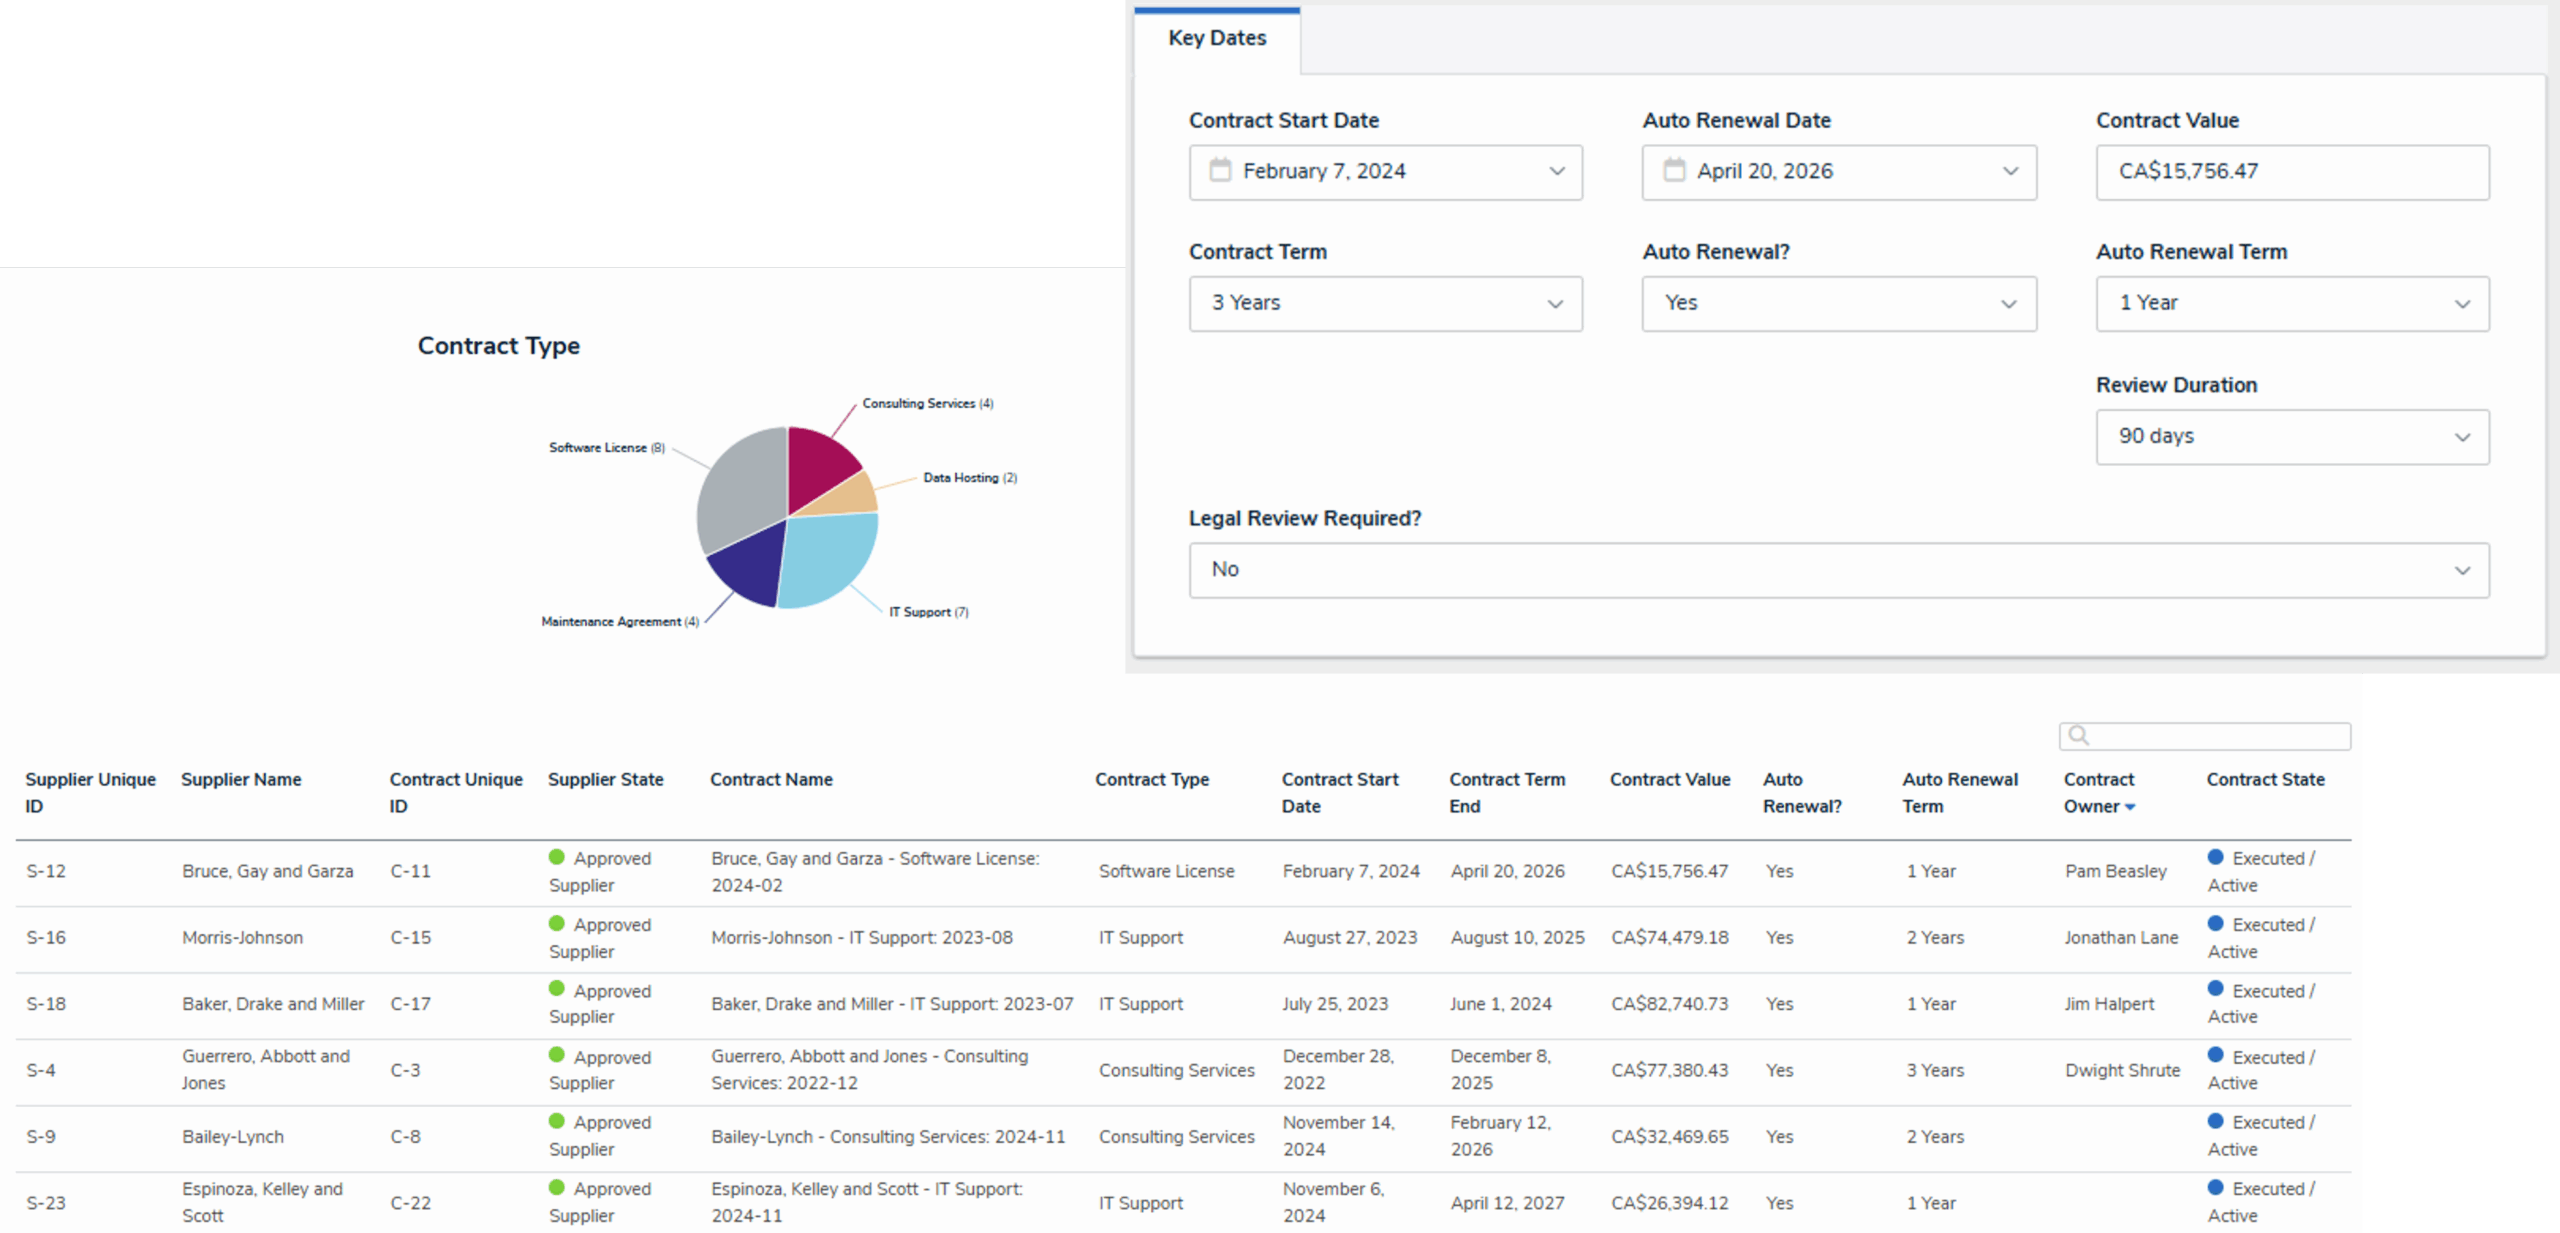
Task: Click the search magnifier icon above table
Action: pos(2079,736)
